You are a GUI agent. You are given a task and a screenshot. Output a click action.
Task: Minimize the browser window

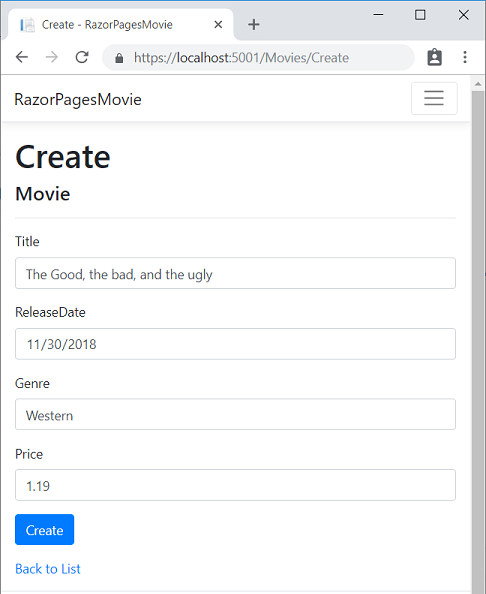pos(378,15)
